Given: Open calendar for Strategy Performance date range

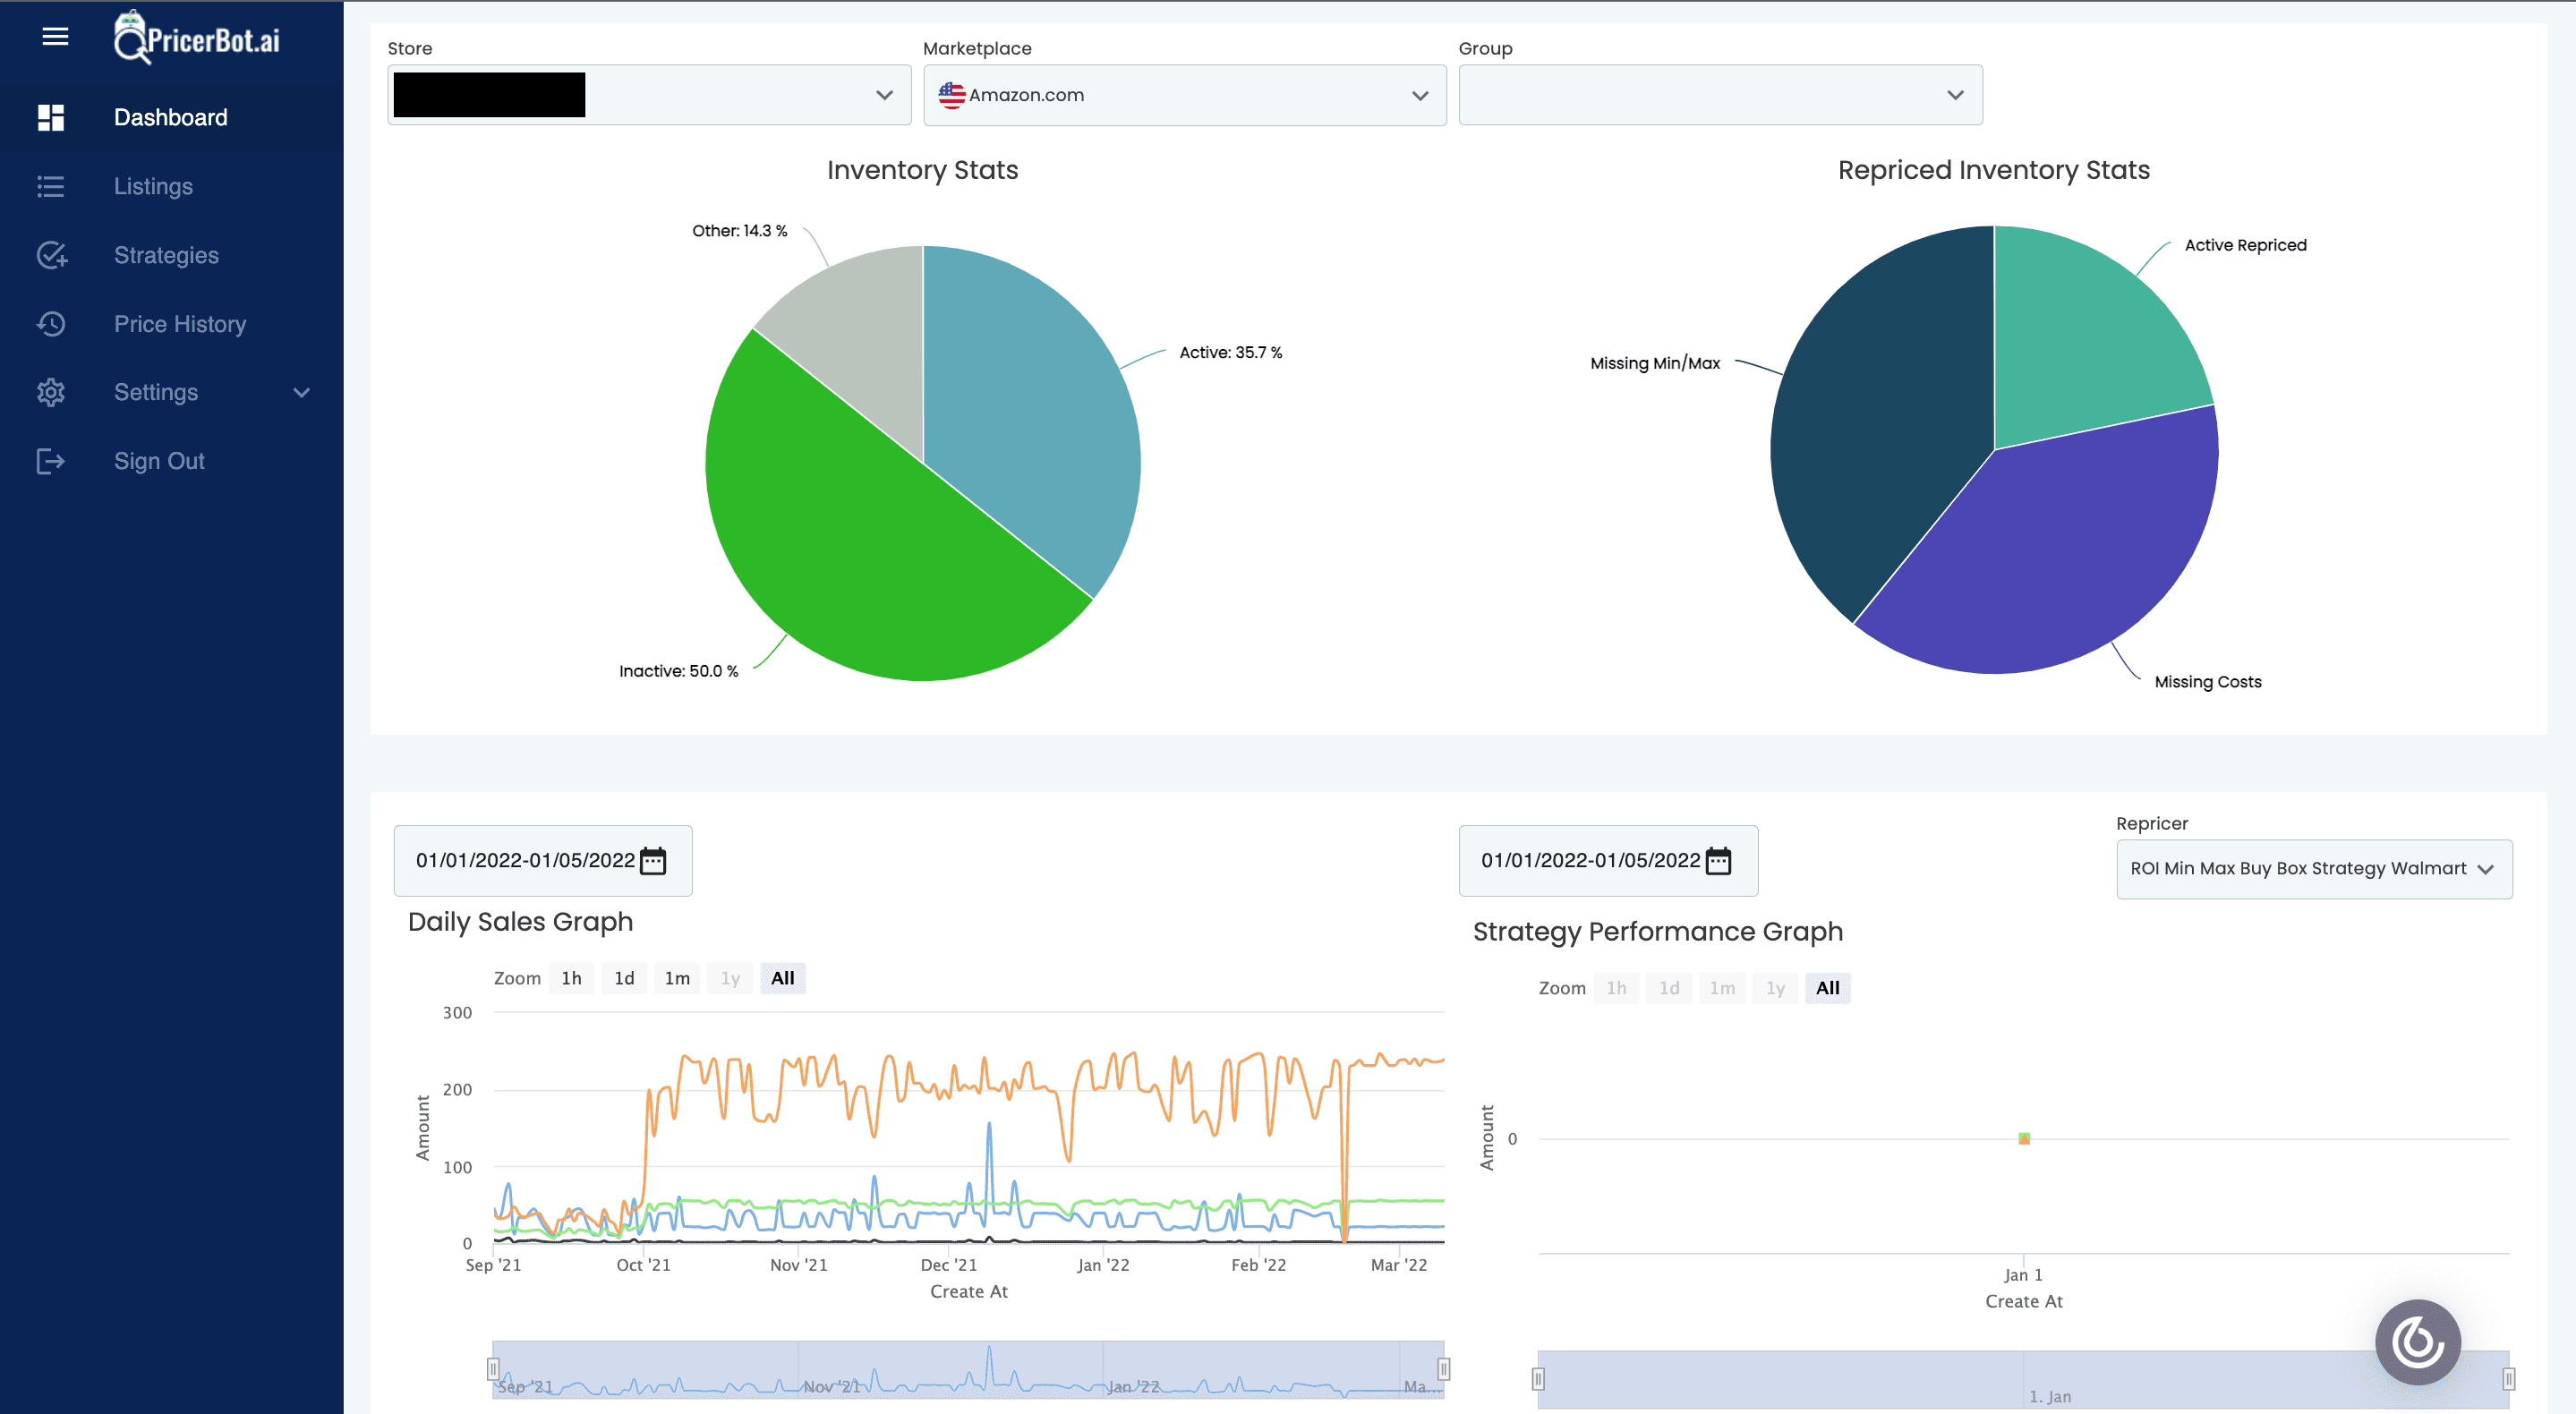Looking at the screenshot, I should click(1718, 861).
